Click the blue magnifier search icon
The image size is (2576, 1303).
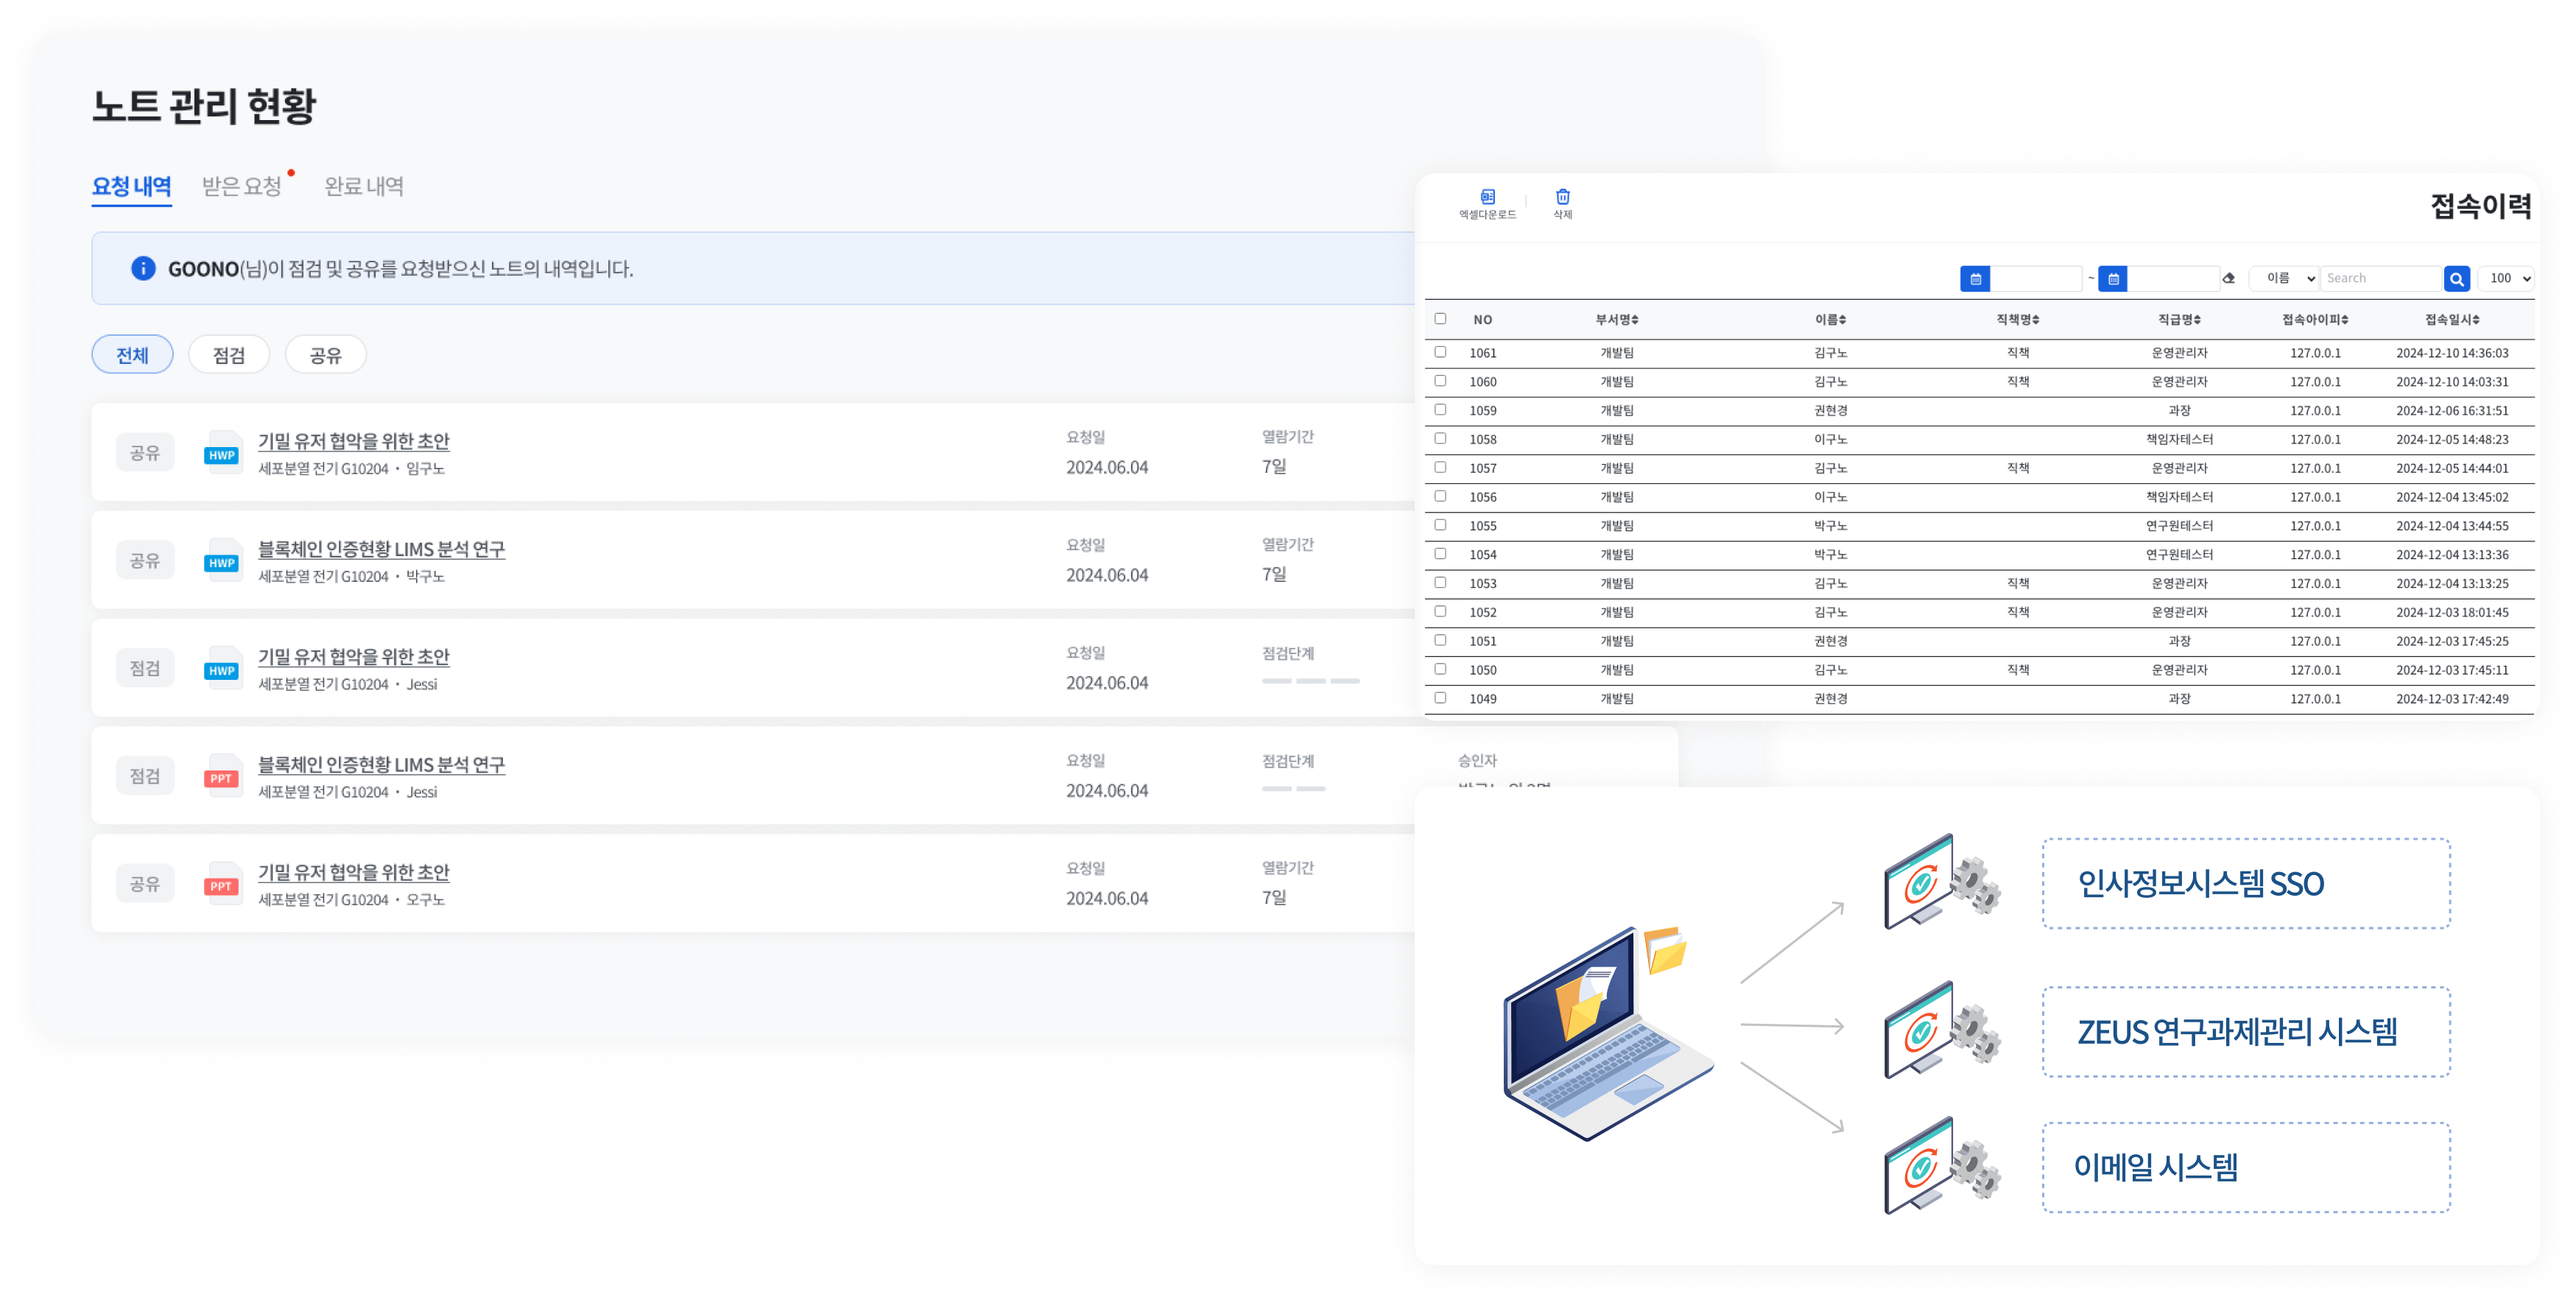click(x=2457, y=279)
